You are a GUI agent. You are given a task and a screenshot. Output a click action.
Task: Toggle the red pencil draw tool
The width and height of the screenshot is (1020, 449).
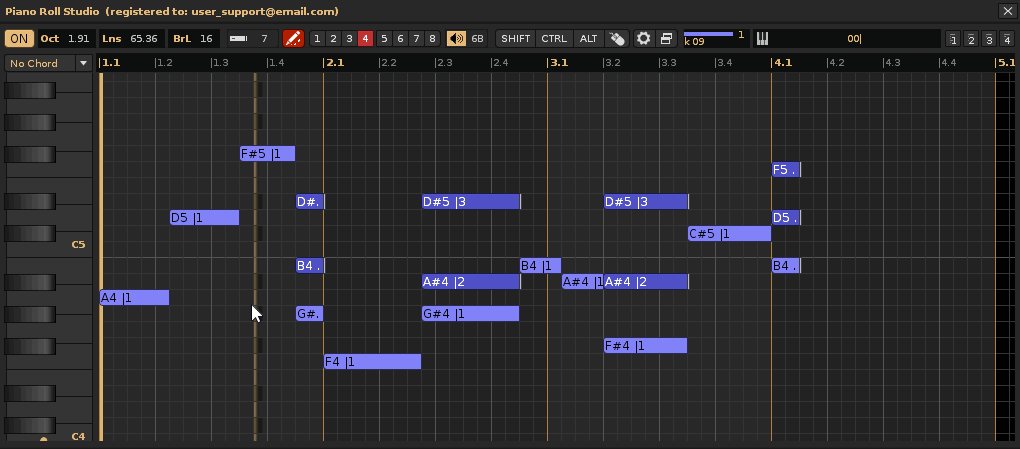(x=293, y=39)
